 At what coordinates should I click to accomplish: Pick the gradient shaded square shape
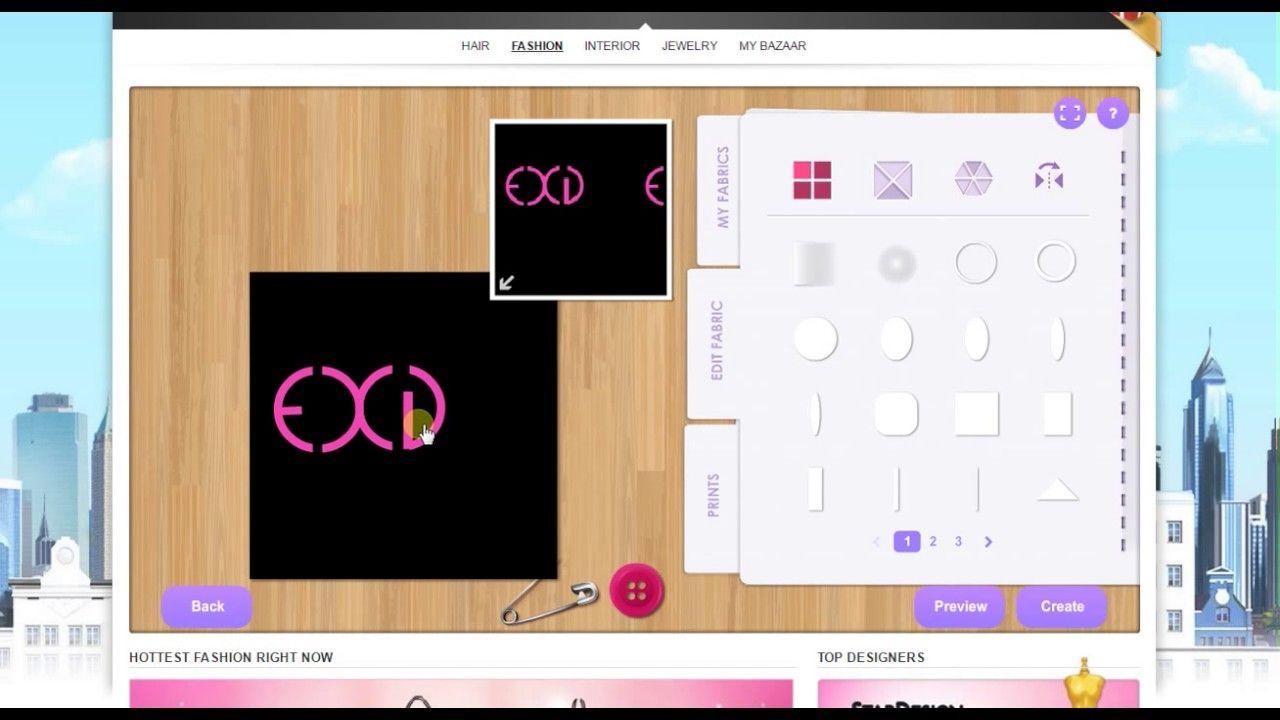[x=814, y=264]
